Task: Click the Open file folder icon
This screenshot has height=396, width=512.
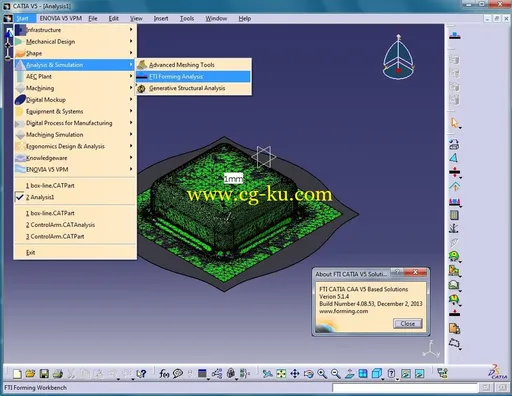Action: click(30, 374)
